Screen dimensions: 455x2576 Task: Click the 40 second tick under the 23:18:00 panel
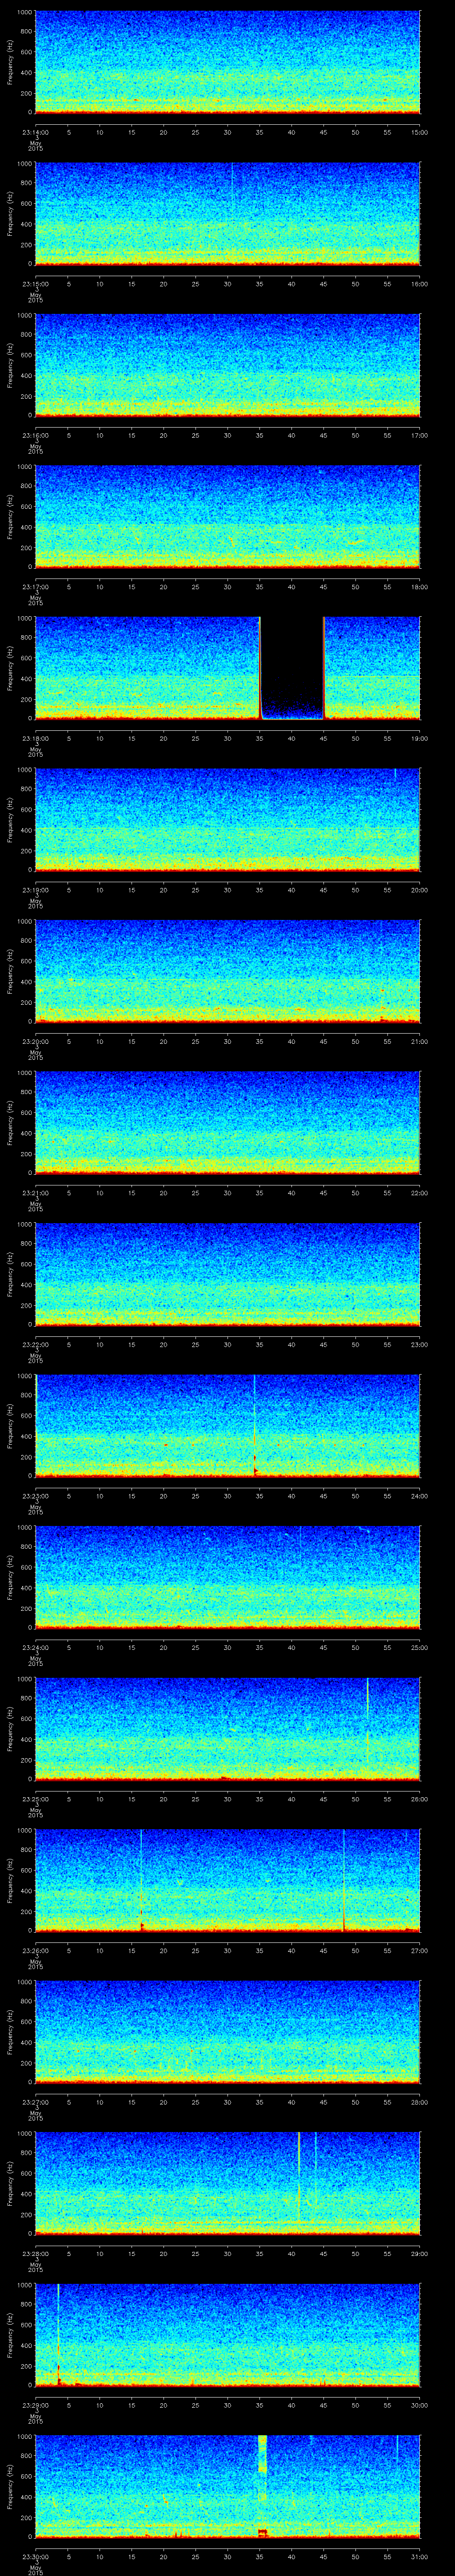pos(292,738)
